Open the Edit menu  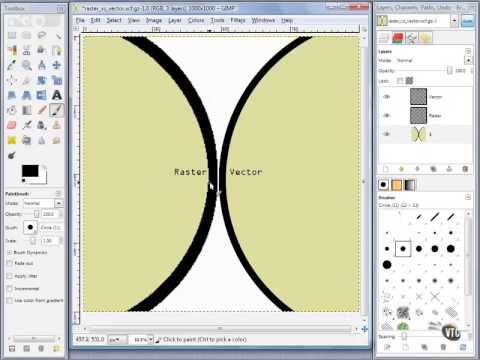coord(95,20)
